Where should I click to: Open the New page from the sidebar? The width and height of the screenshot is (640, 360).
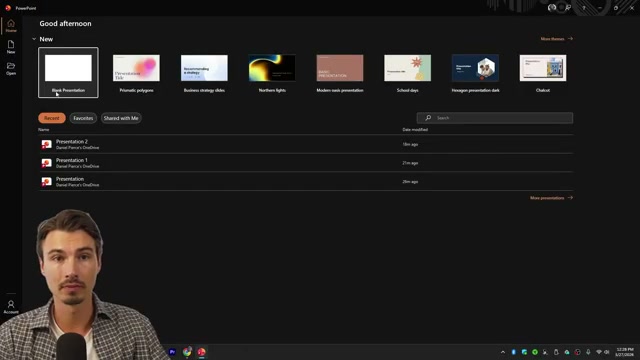11,47
